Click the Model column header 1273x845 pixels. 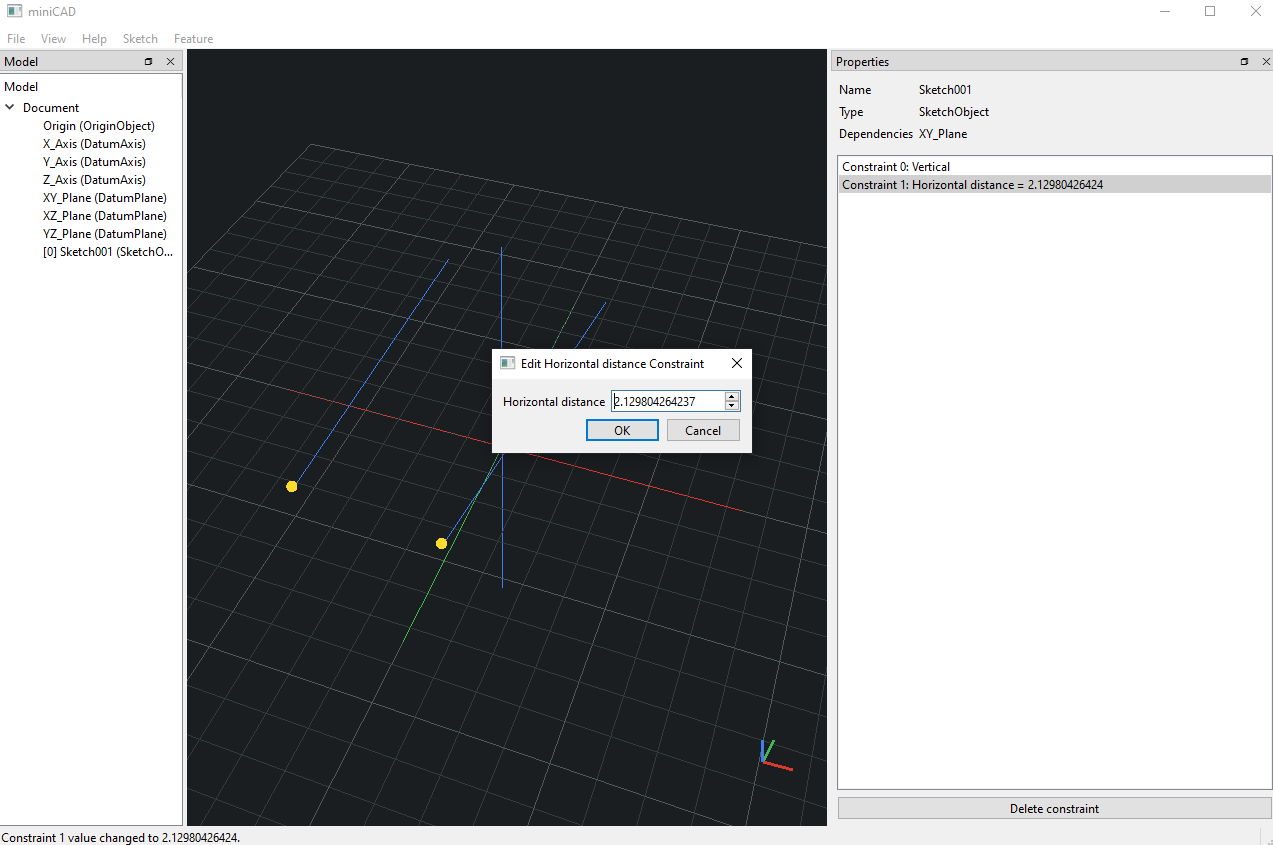coord(91,87)
